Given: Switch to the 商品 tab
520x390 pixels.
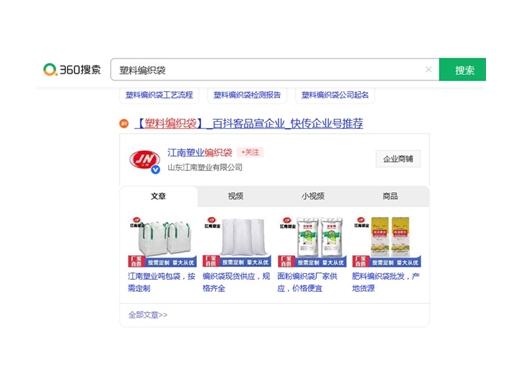Looking at the screenshot, I should point(390,196).
